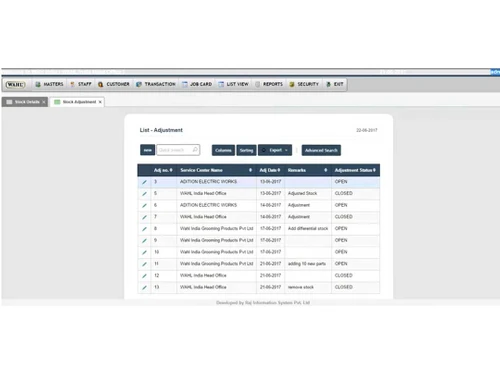The width and height of the screenshot is (500, 375).
Task: Open the CUSTOMER menu
Action: pyautogui.click(x=114, y=84)
